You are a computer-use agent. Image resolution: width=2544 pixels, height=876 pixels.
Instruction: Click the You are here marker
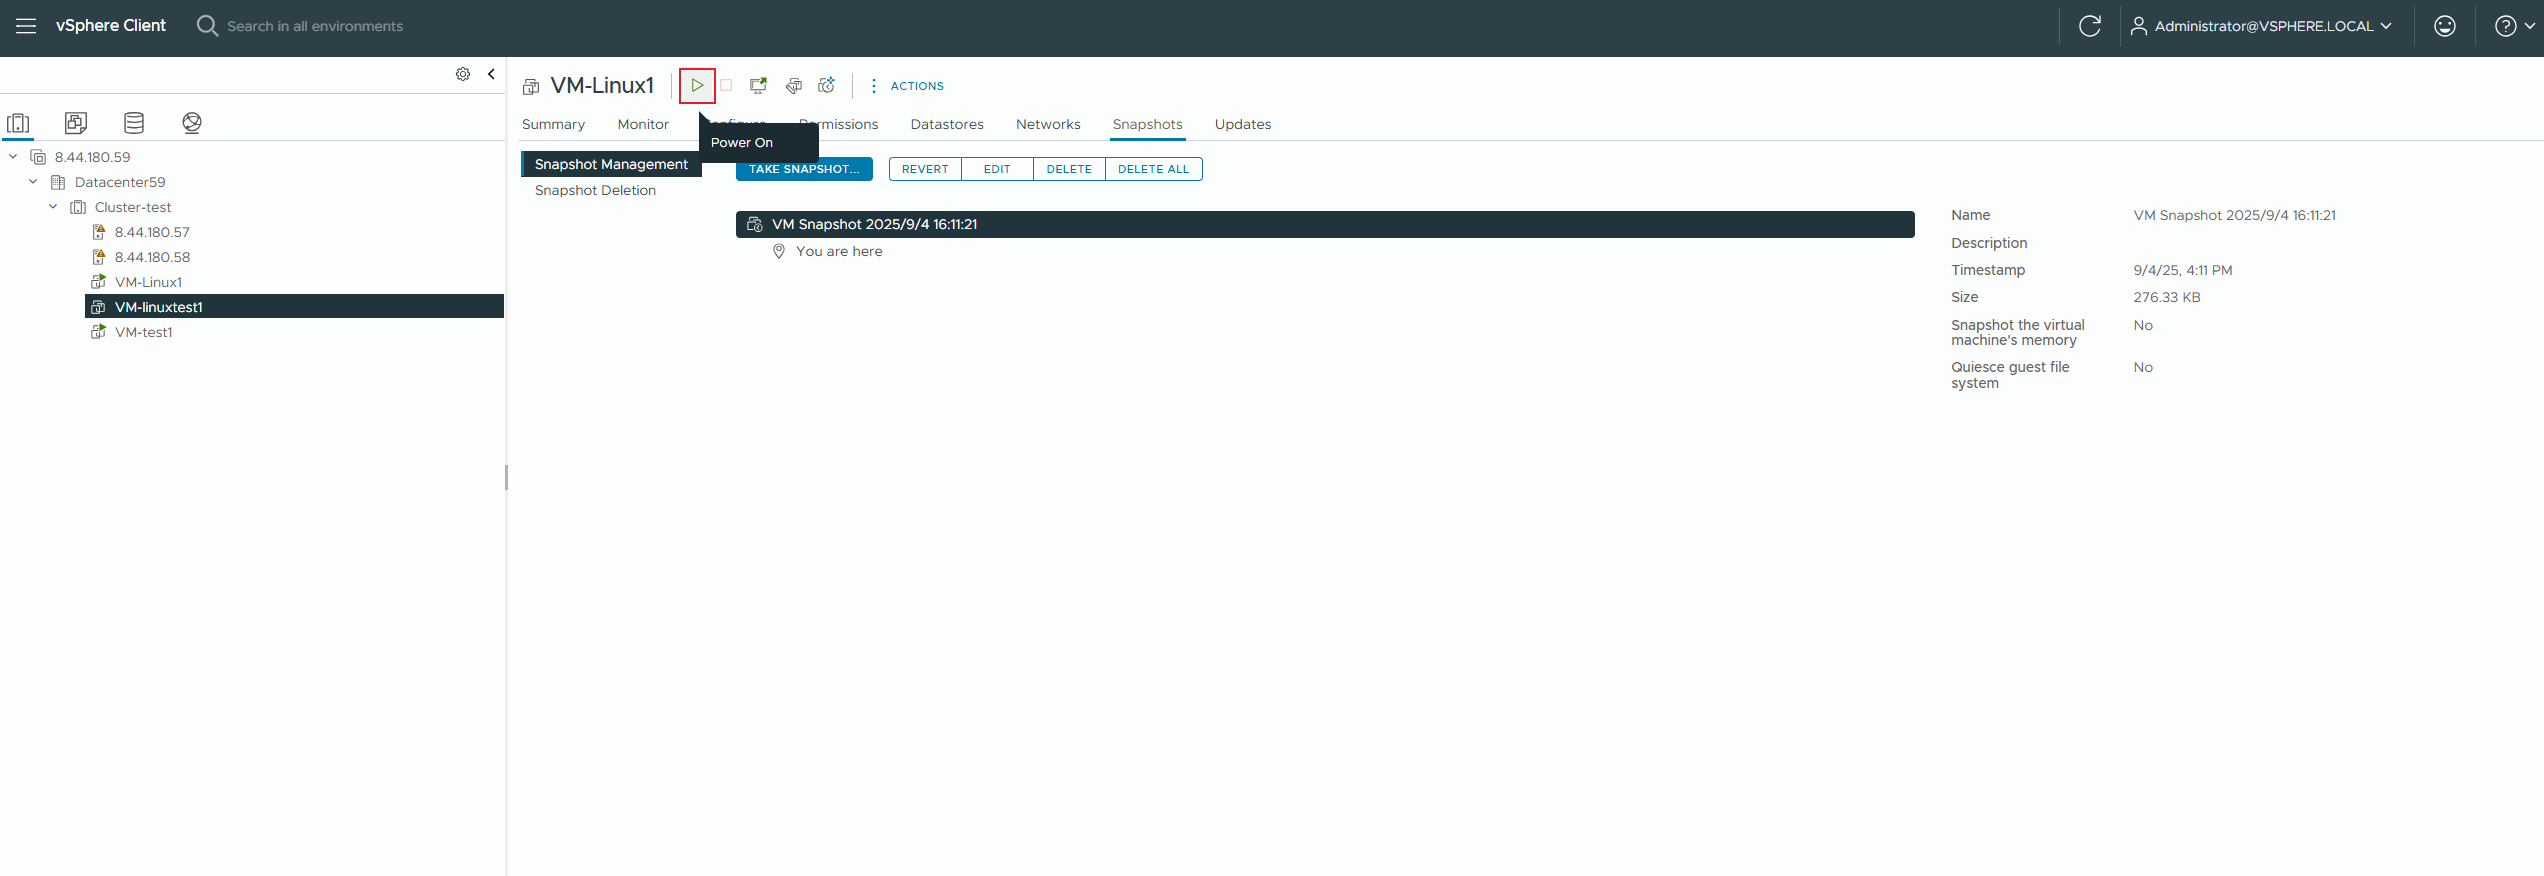839,251
